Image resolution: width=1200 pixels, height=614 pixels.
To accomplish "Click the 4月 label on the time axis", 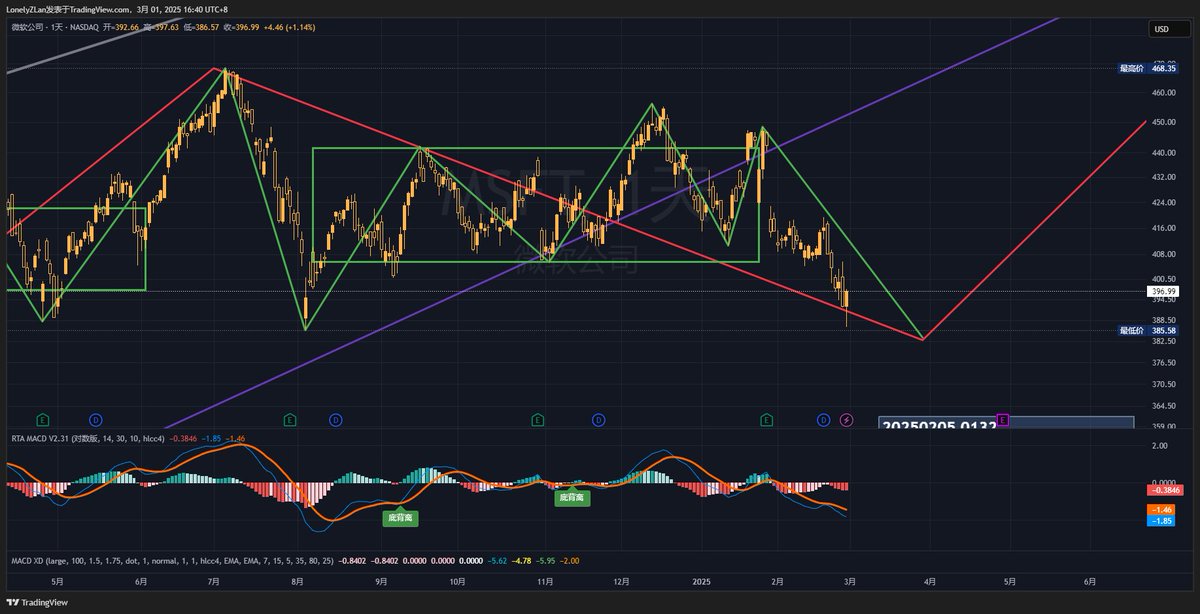I will (930, 581).
